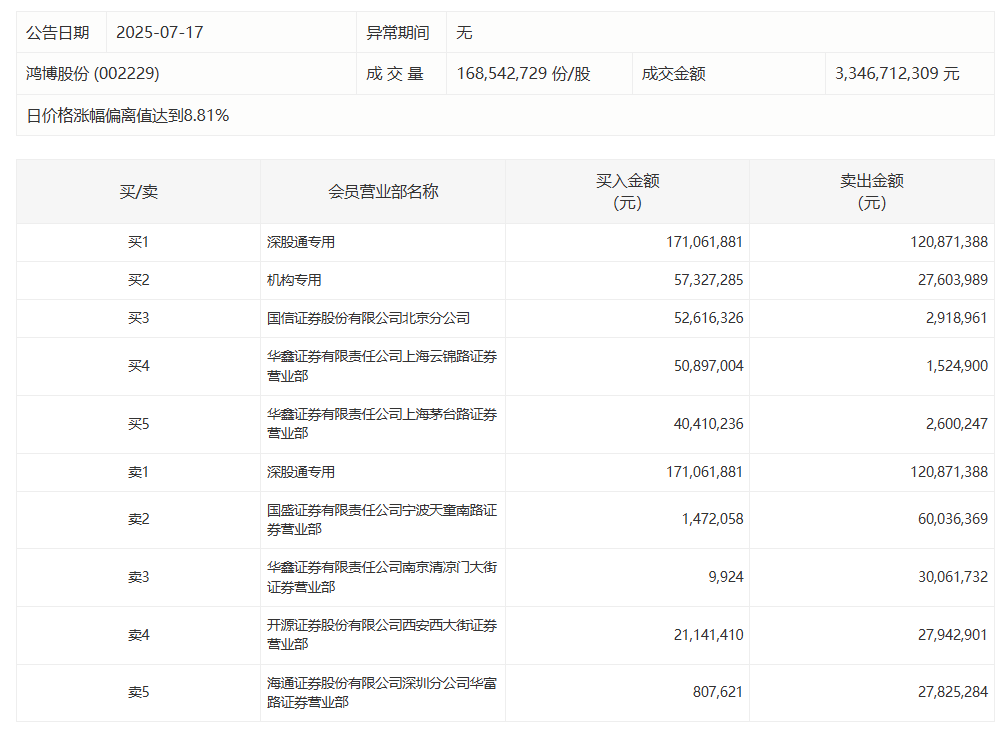Select sell amount 2,600,247
Image resolution: width=1005 pixels, height=736 pixels.
956,424
